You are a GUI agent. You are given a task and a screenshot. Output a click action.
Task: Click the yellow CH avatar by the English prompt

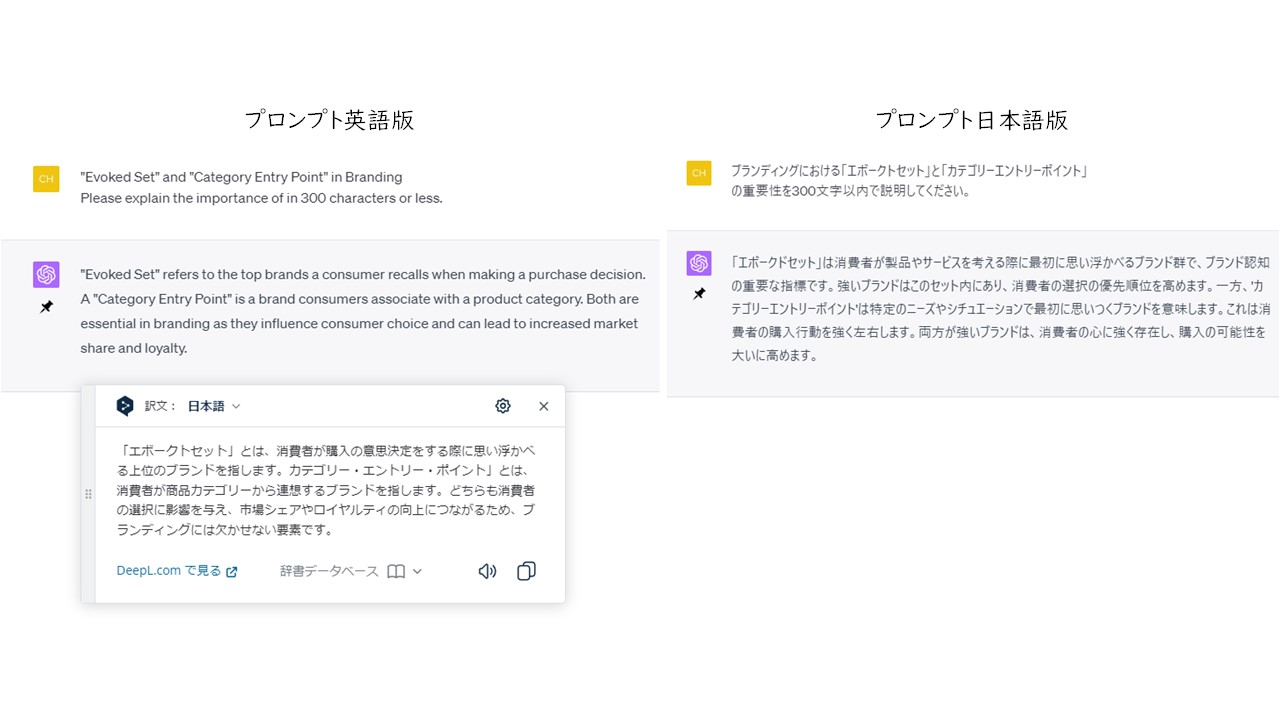point(46,179)
